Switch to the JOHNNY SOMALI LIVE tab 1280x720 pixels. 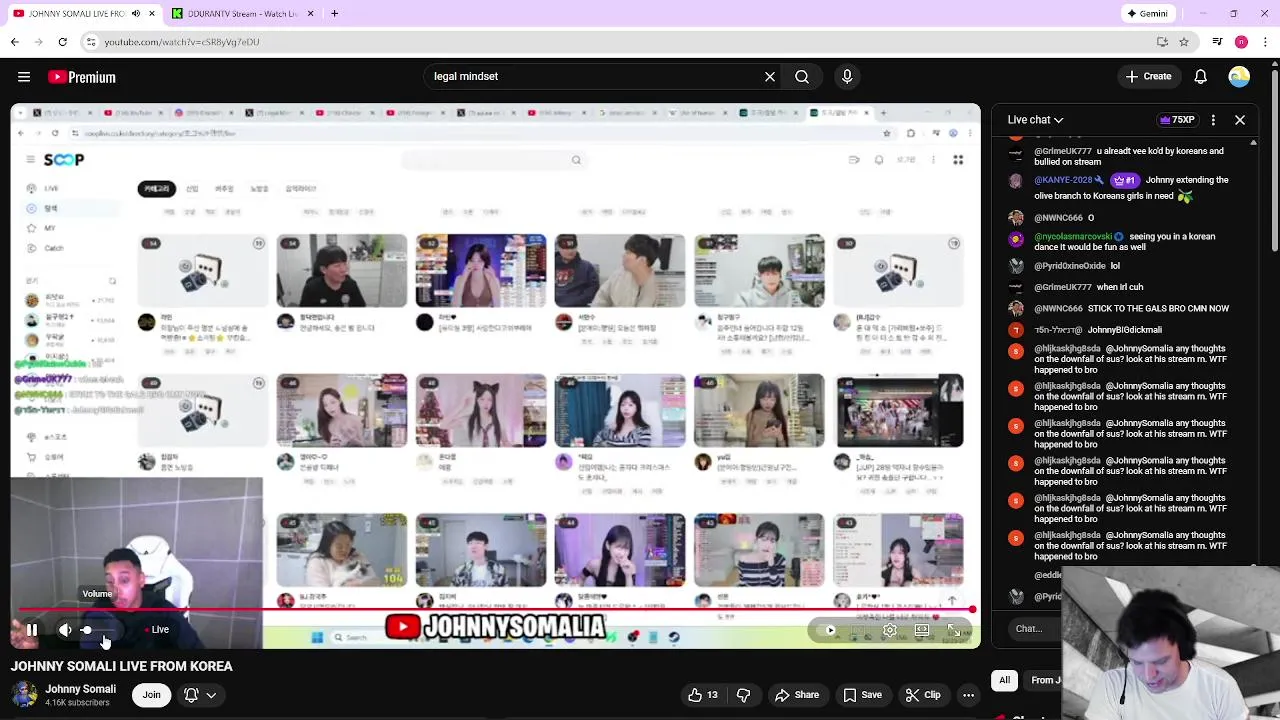(84, 13)
